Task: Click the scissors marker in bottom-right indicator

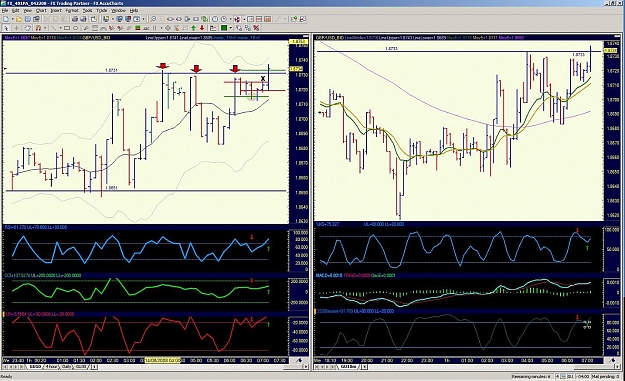Action: 586,324
